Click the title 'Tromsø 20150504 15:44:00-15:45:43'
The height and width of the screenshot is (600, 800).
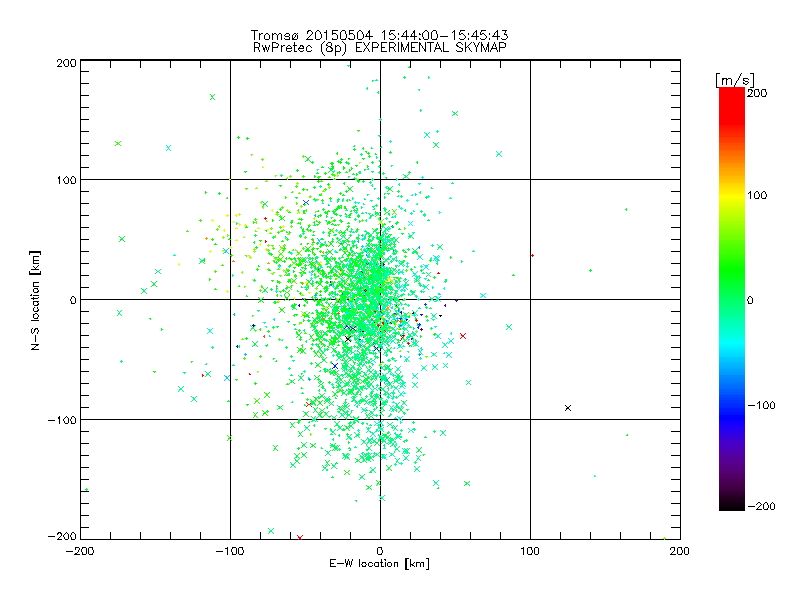[x=379, y=35]
